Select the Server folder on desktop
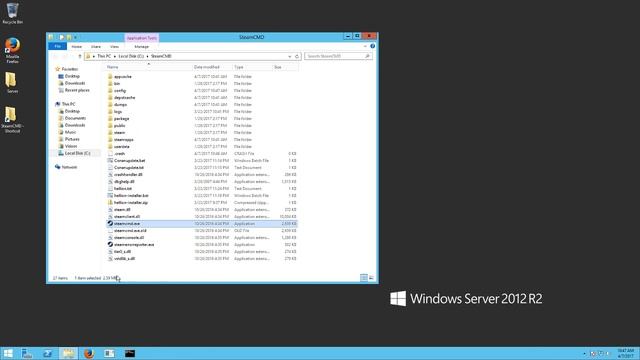 pos(12,83)
